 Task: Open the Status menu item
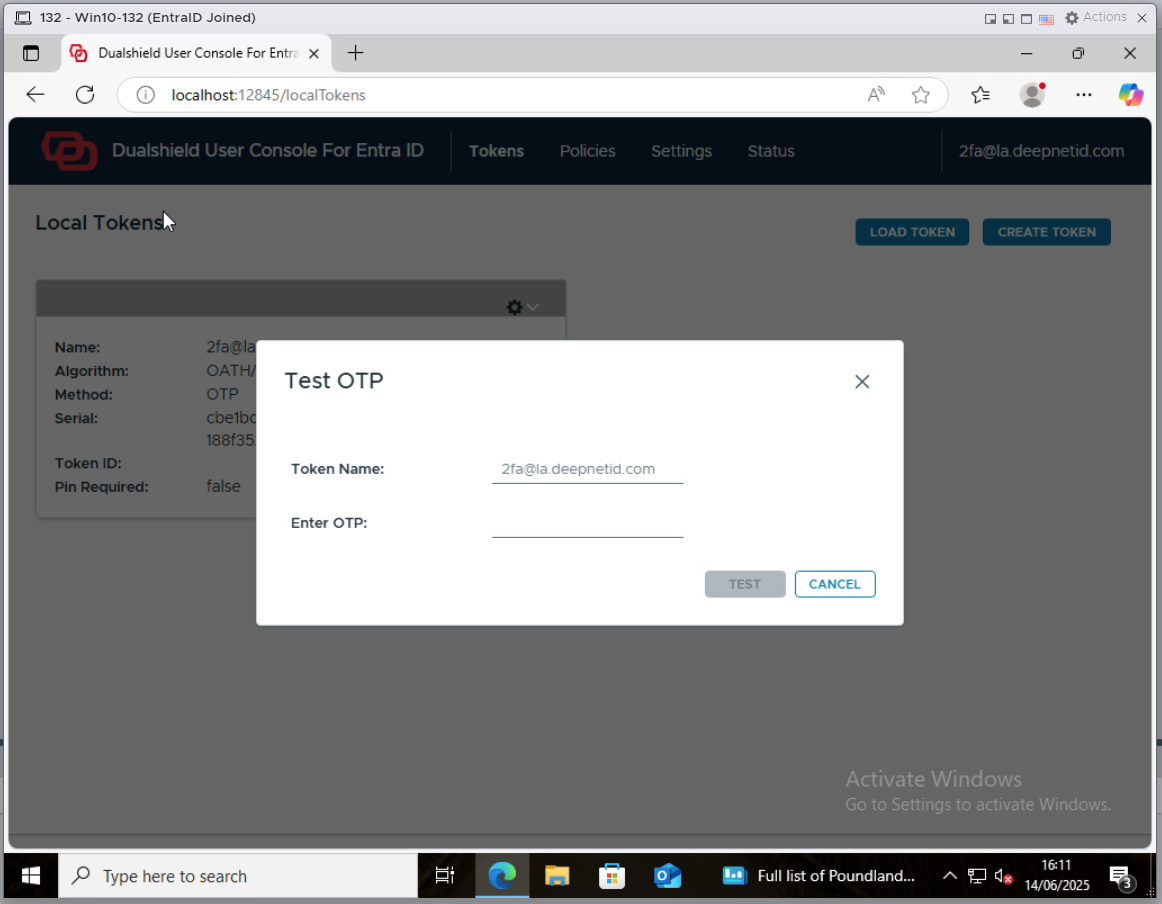[770, 151]
